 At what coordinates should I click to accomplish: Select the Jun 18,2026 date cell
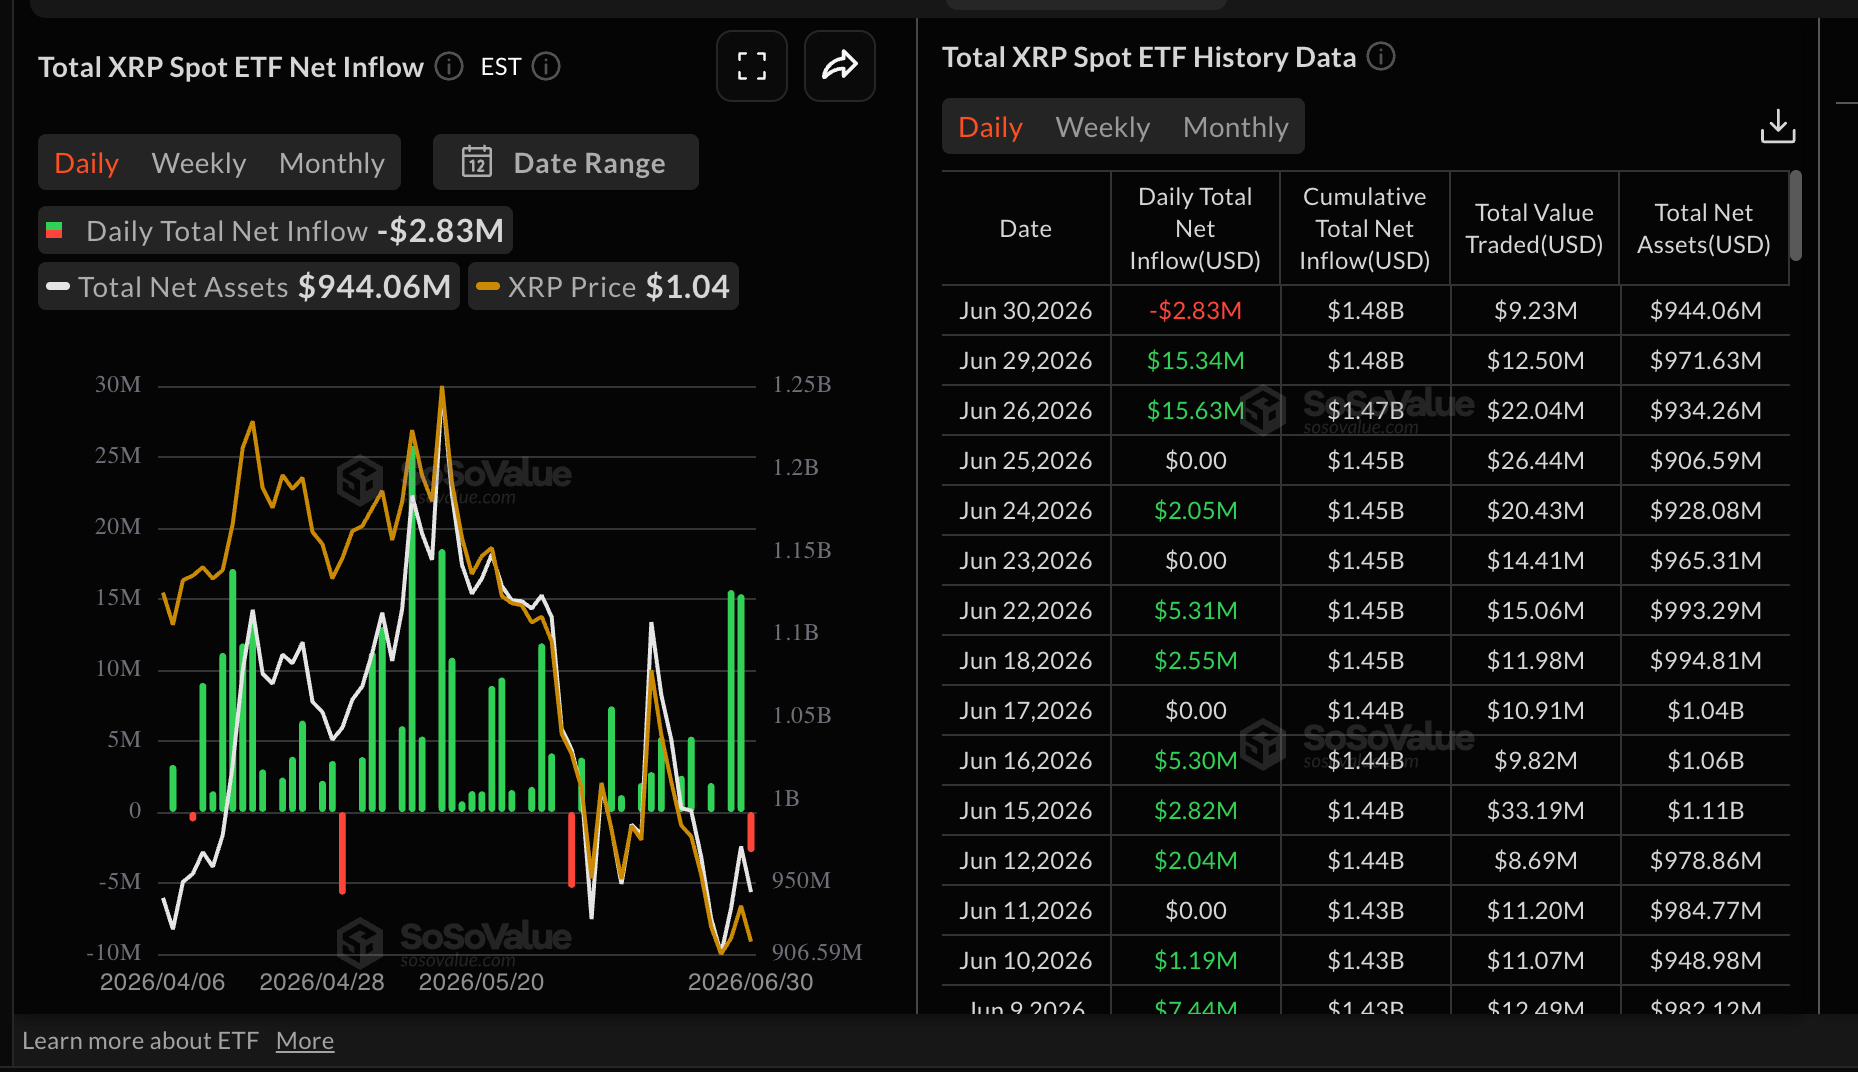1026,661
